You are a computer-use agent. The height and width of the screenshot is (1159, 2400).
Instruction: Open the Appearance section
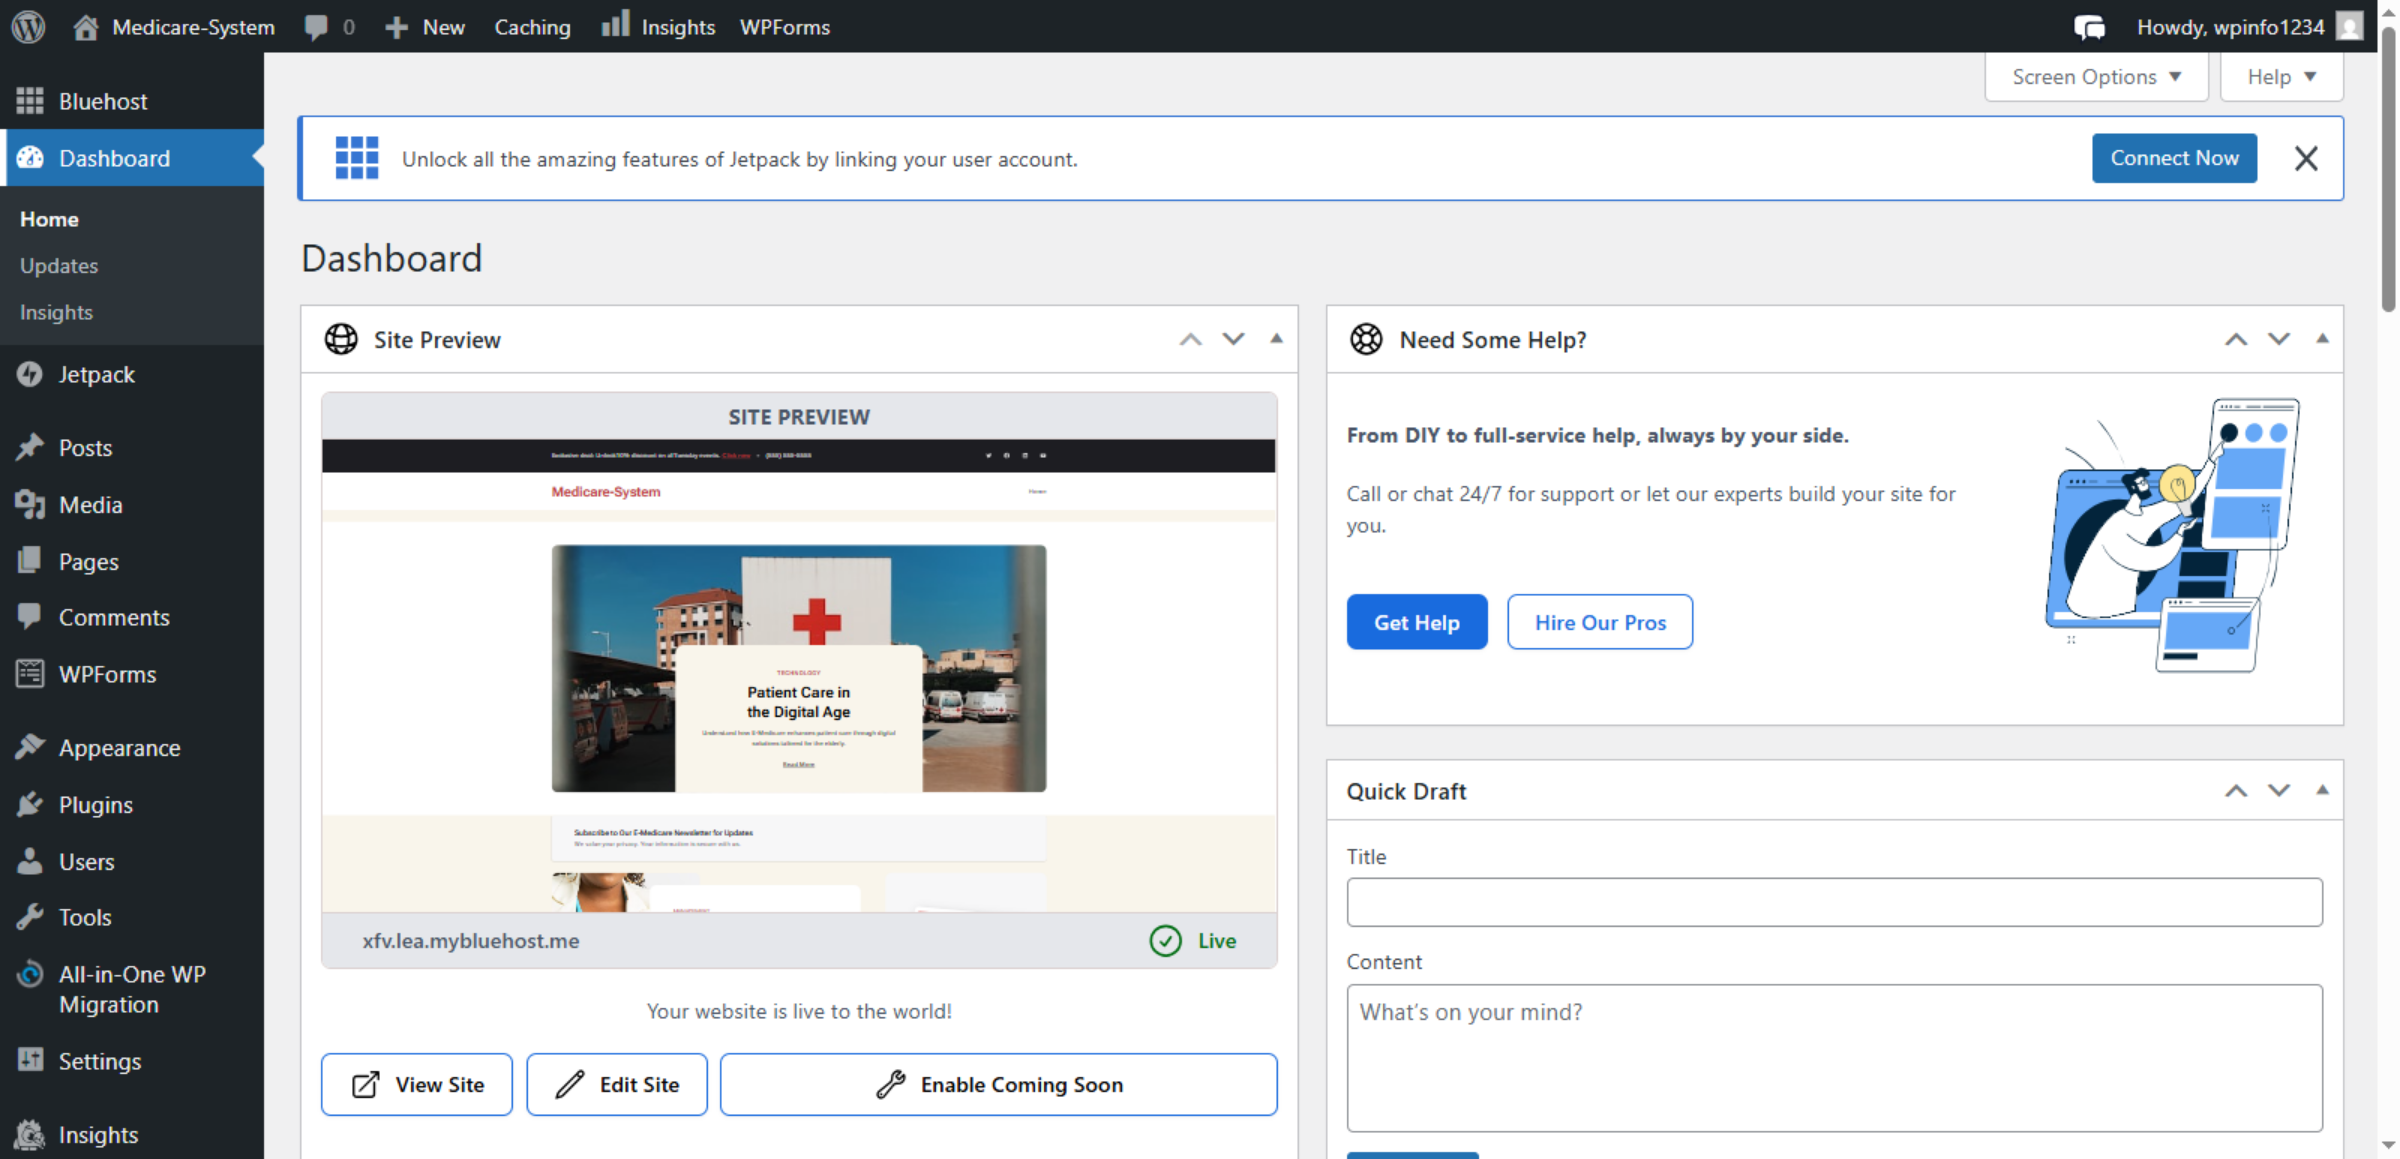tap(118, 747)
